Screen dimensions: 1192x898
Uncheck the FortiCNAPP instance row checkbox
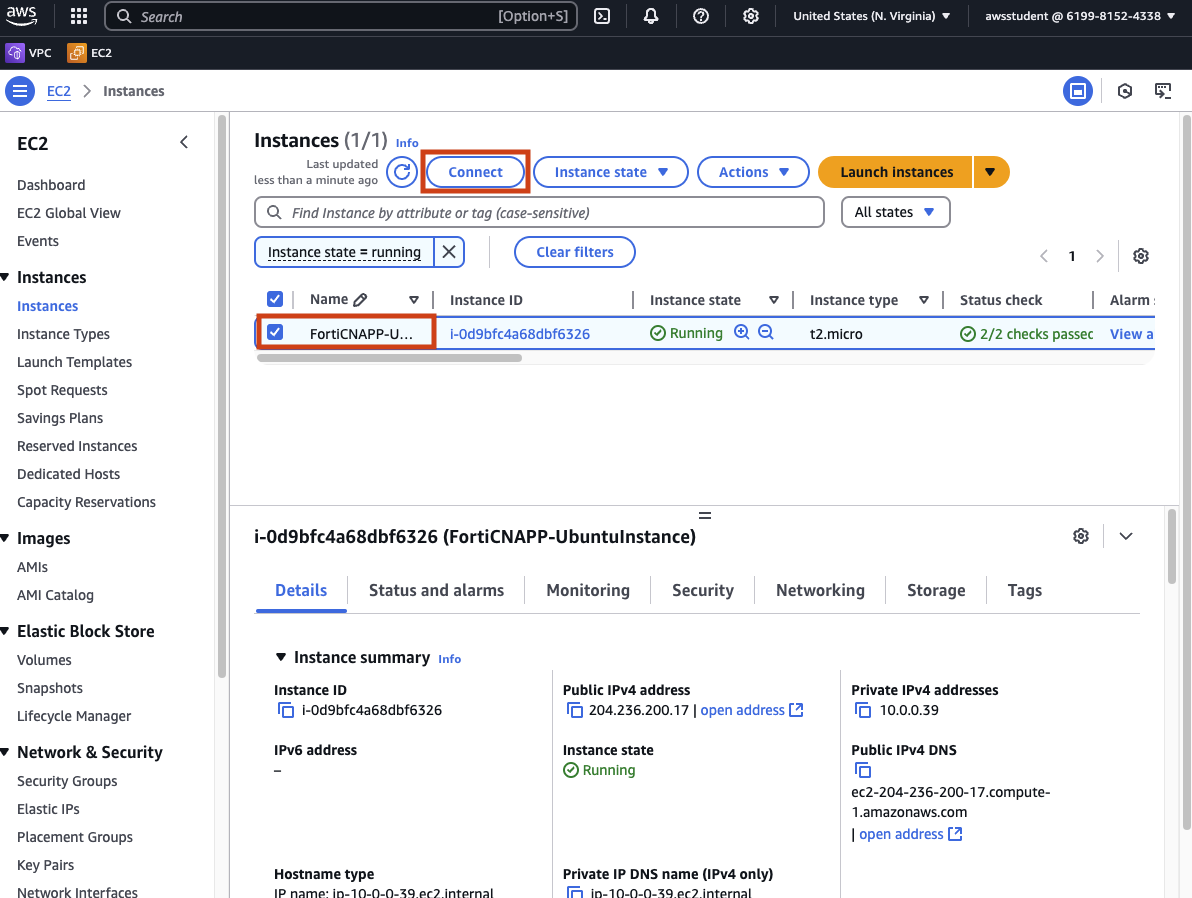(x=275, y=332)
